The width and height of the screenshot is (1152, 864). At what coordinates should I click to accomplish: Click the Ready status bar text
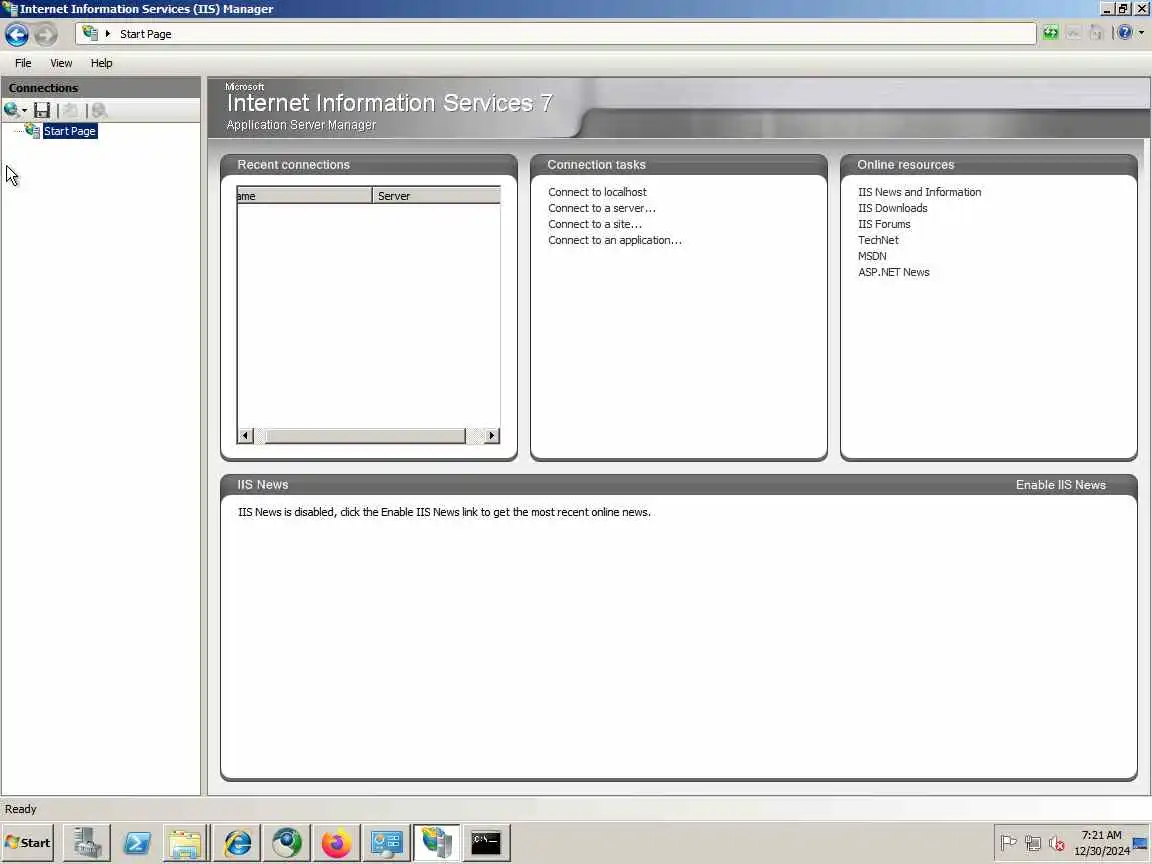(x=21, y=809)
